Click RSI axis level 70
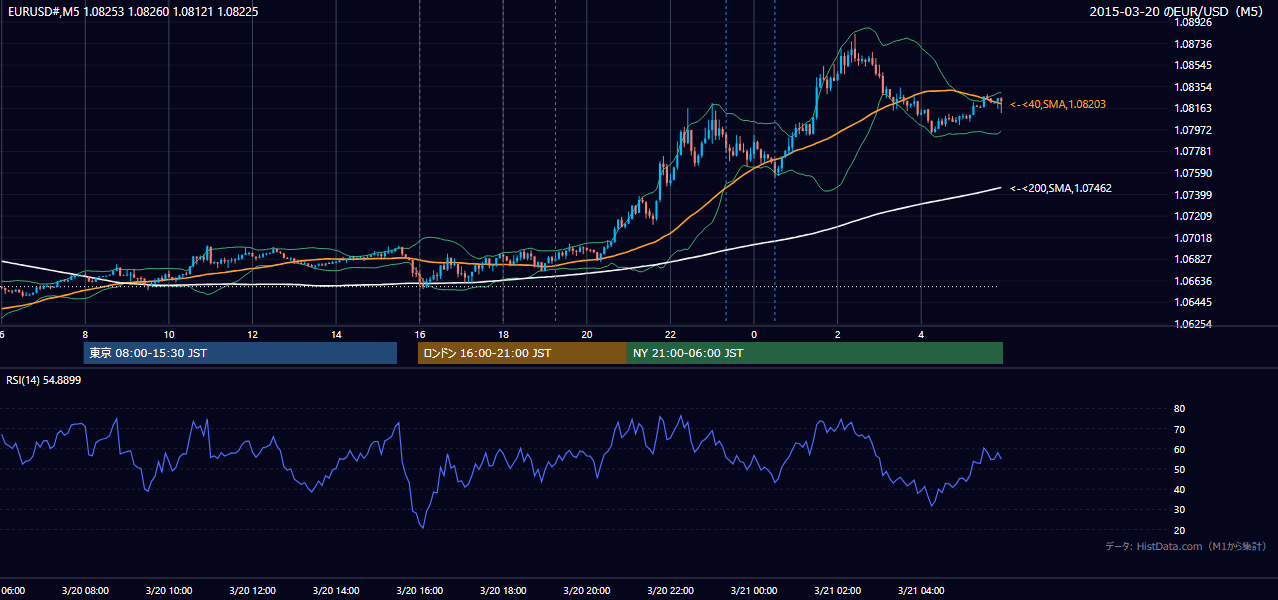 tap(1179, 429)
